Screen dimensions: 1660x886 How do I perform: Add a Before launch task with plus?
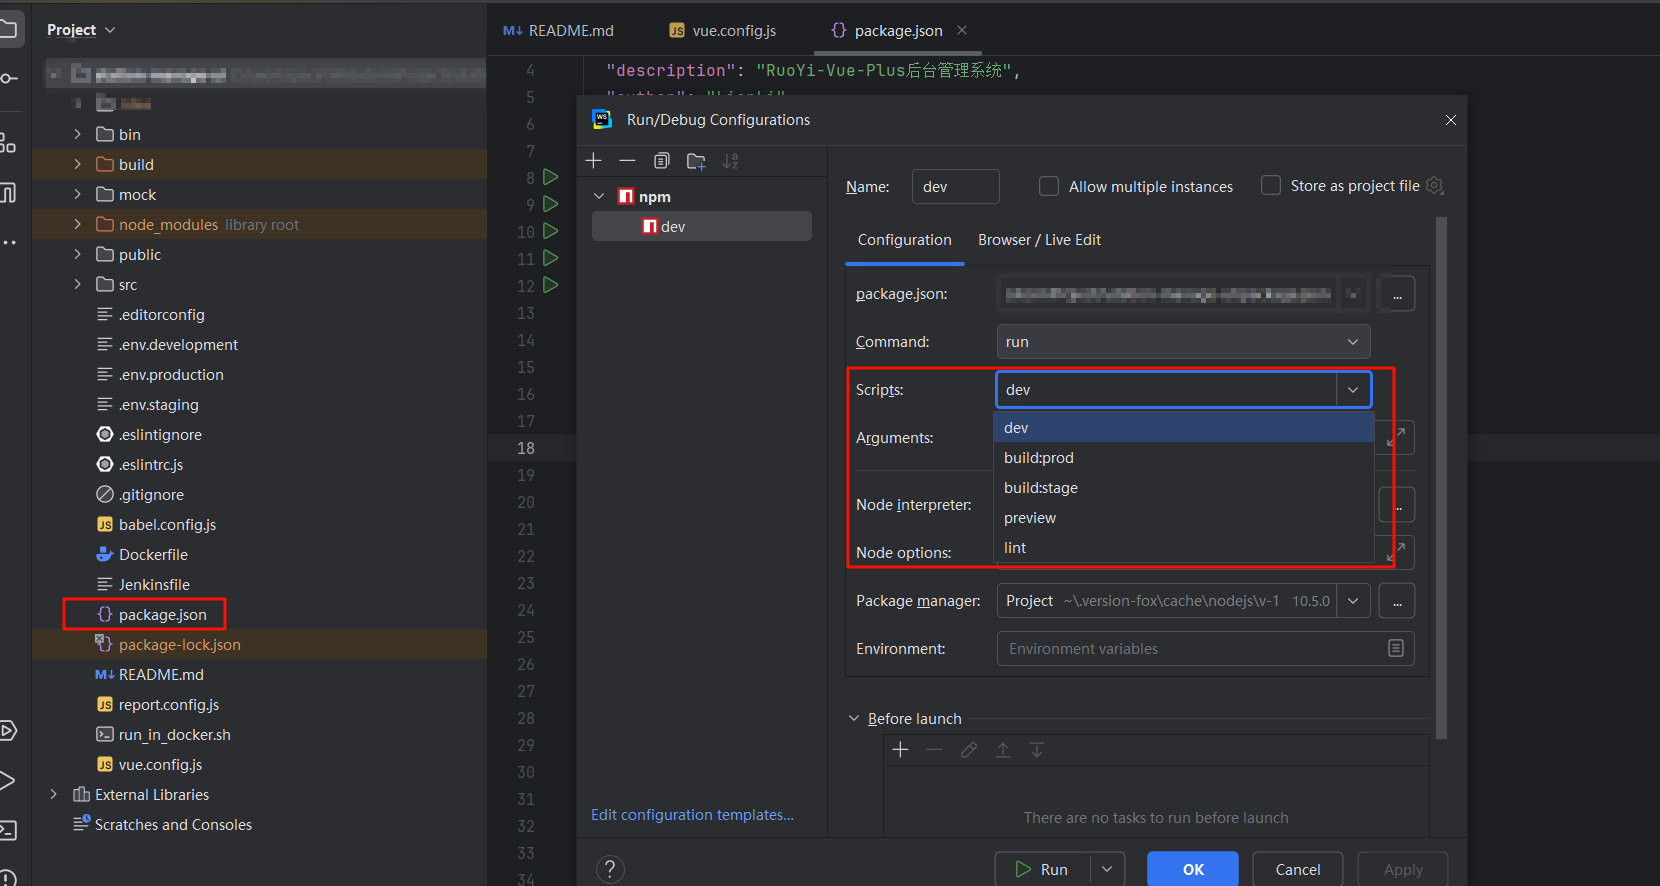[x=900, y=750]
